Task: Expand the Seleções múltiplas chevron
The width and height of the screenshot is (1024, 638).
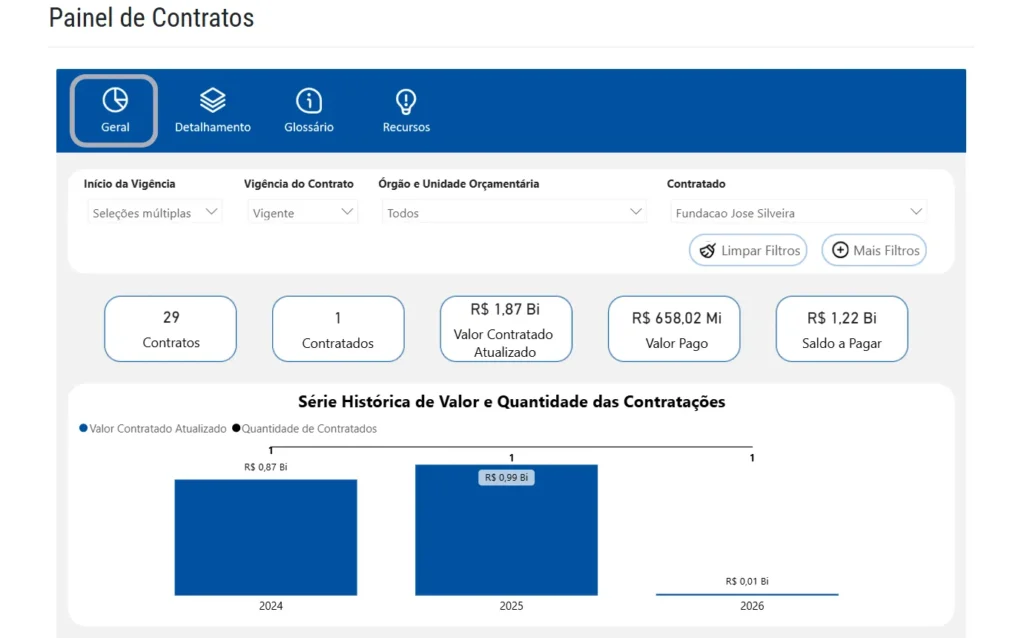Action: 211,212
